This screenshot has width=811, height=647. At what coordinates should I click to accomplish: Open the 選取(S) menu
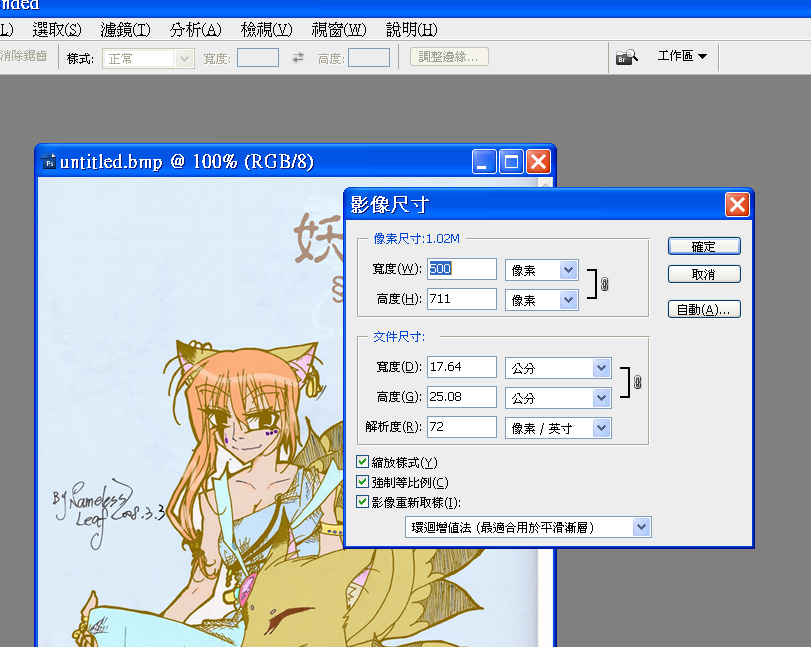tap(57, 29)
